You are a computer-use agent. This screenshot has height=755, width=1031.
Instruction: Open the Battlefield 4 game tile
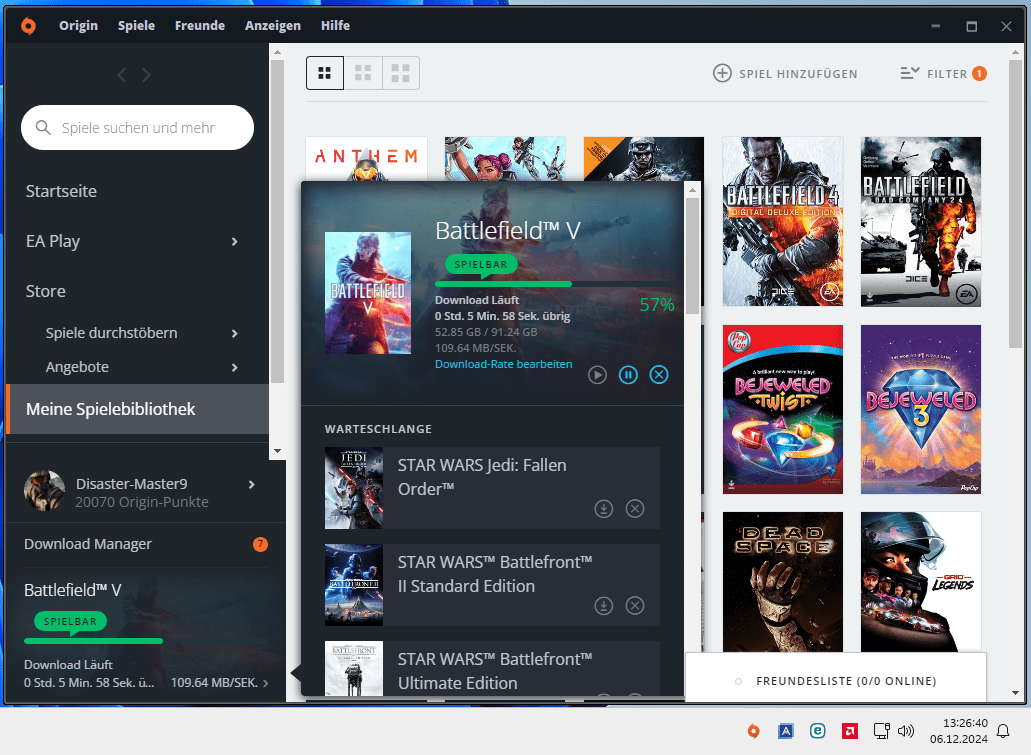(x=782, y=222)
